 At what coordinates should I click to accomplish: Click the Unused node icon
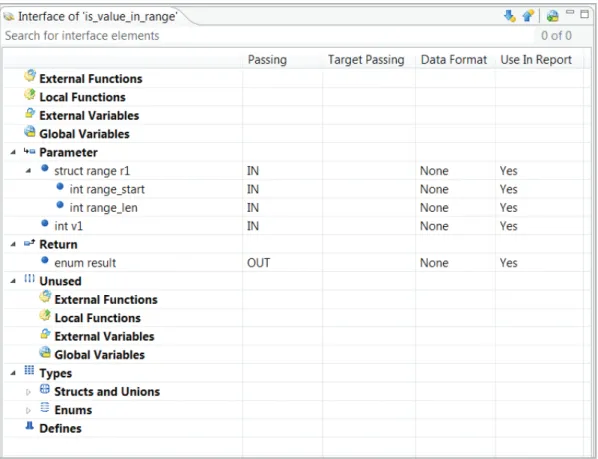(29, 278)
